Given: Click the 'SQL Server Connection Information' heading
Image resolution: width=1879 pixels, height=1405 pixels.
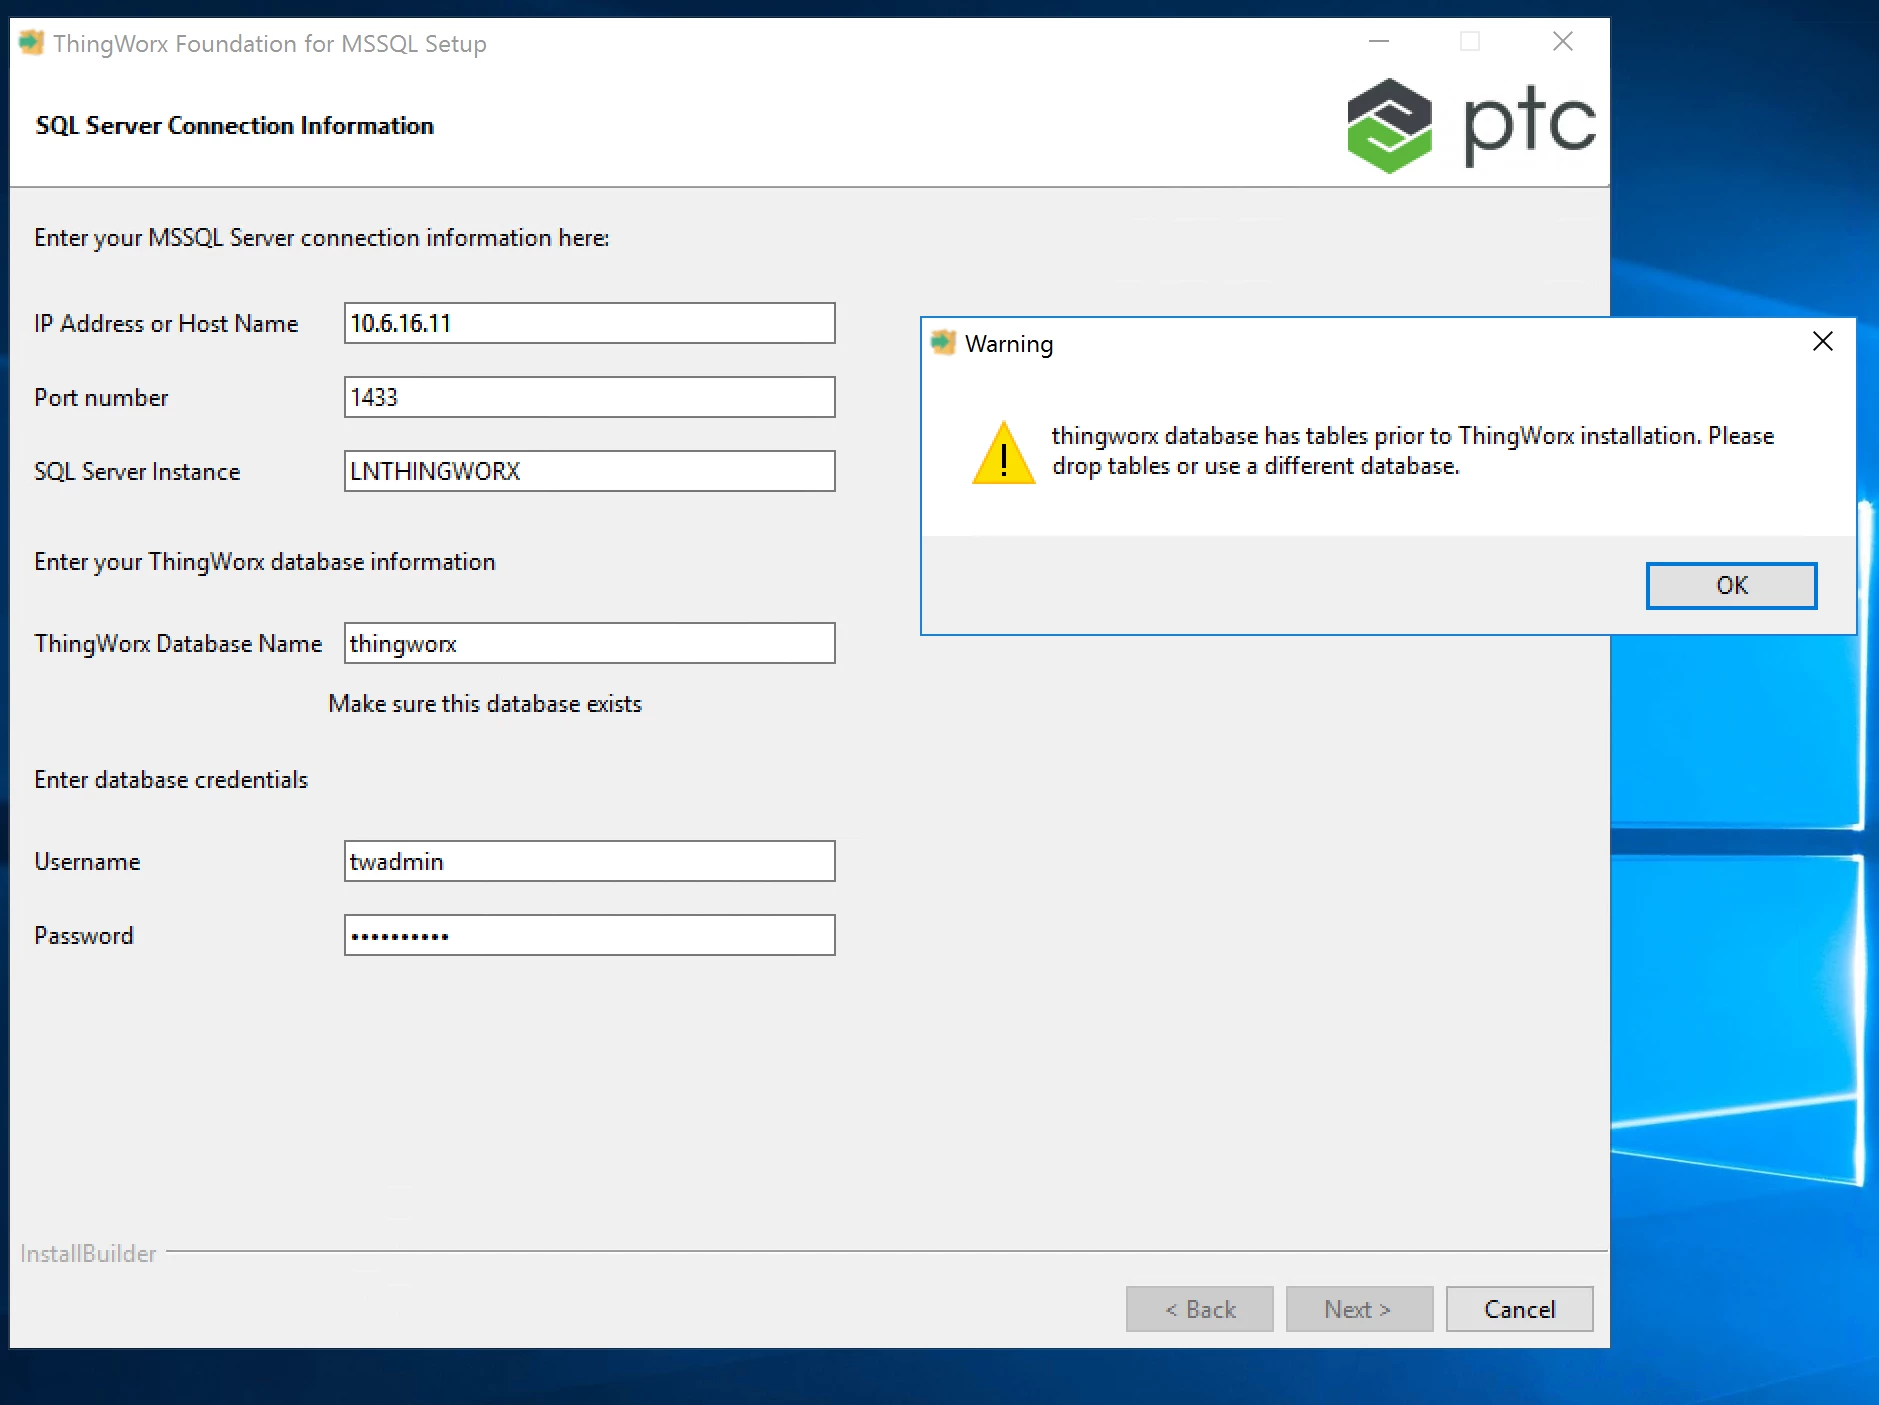Looking at the screenshot, I should (x=235, y=125).
